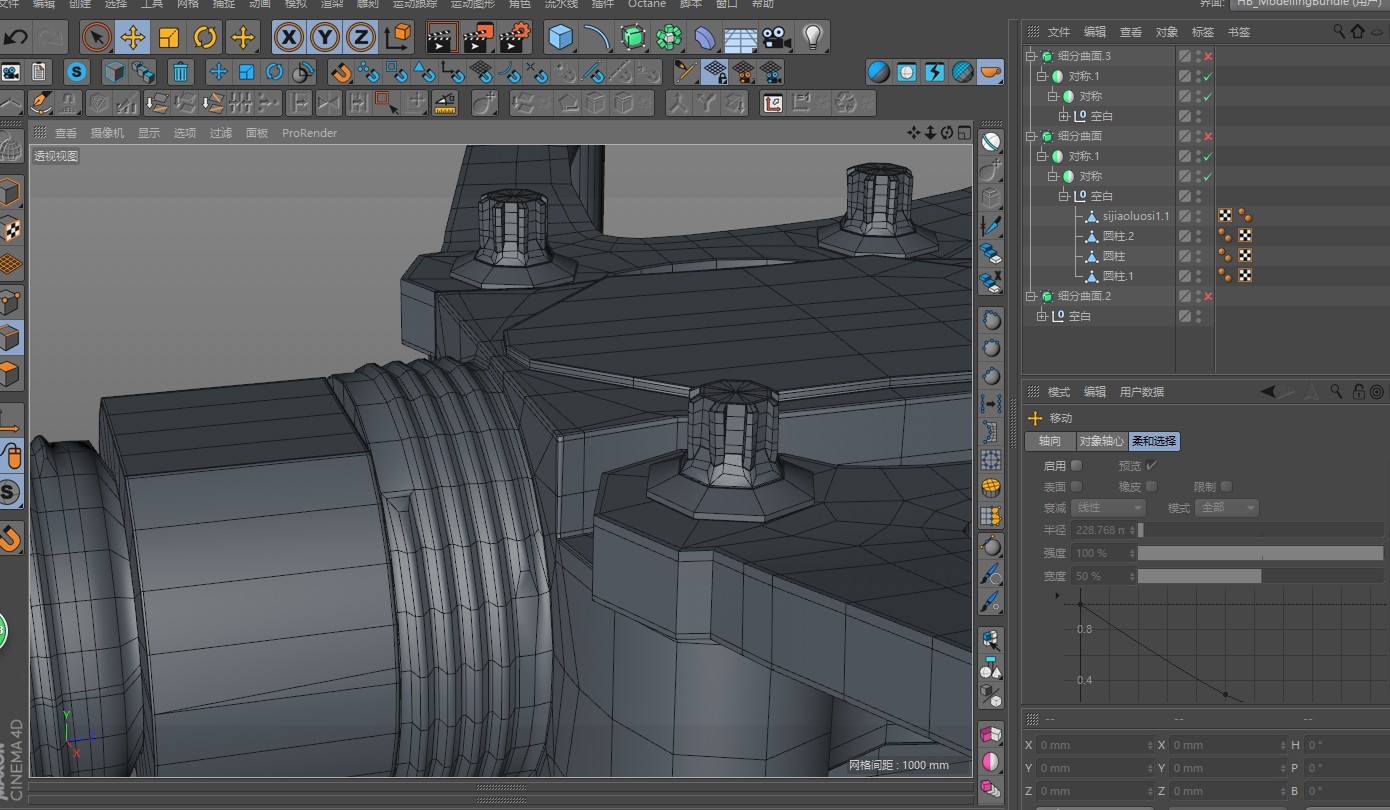Open the ProRender menu in the viewport

click(309, 132)
